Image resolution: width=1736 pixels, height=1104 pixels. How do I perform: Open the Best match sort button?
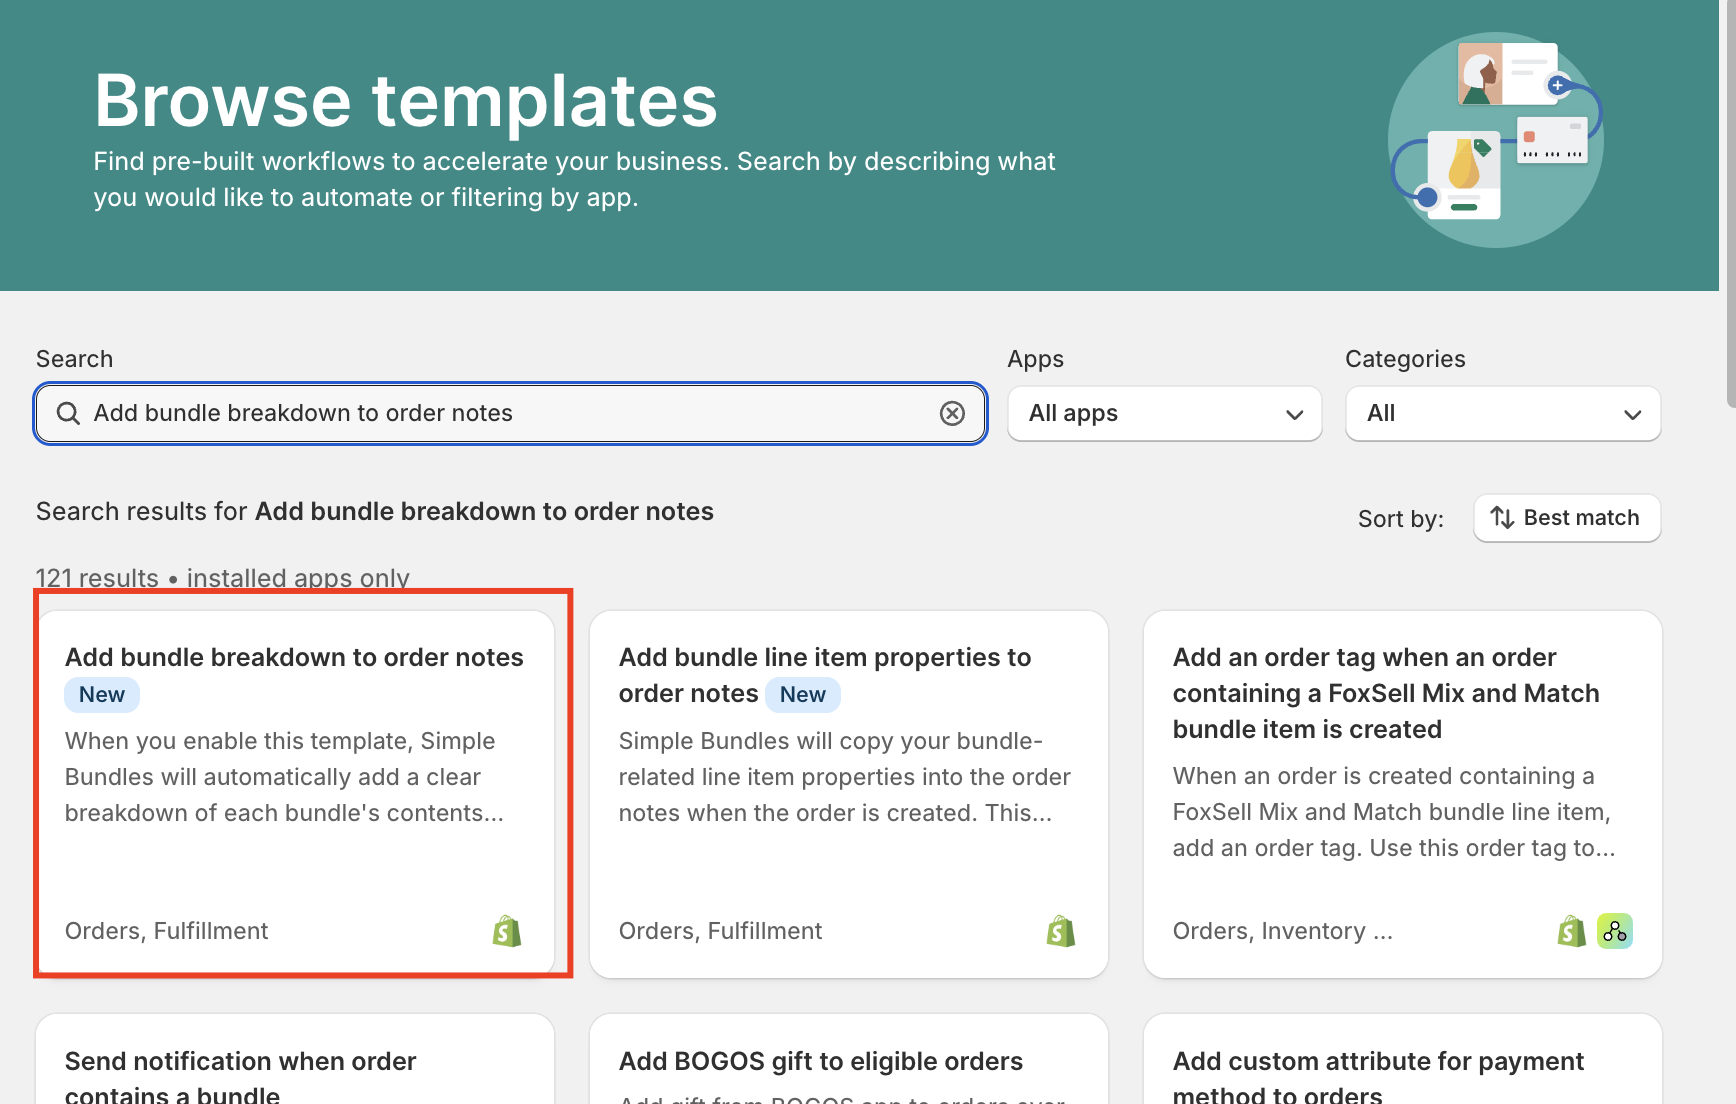(1566, 518)
